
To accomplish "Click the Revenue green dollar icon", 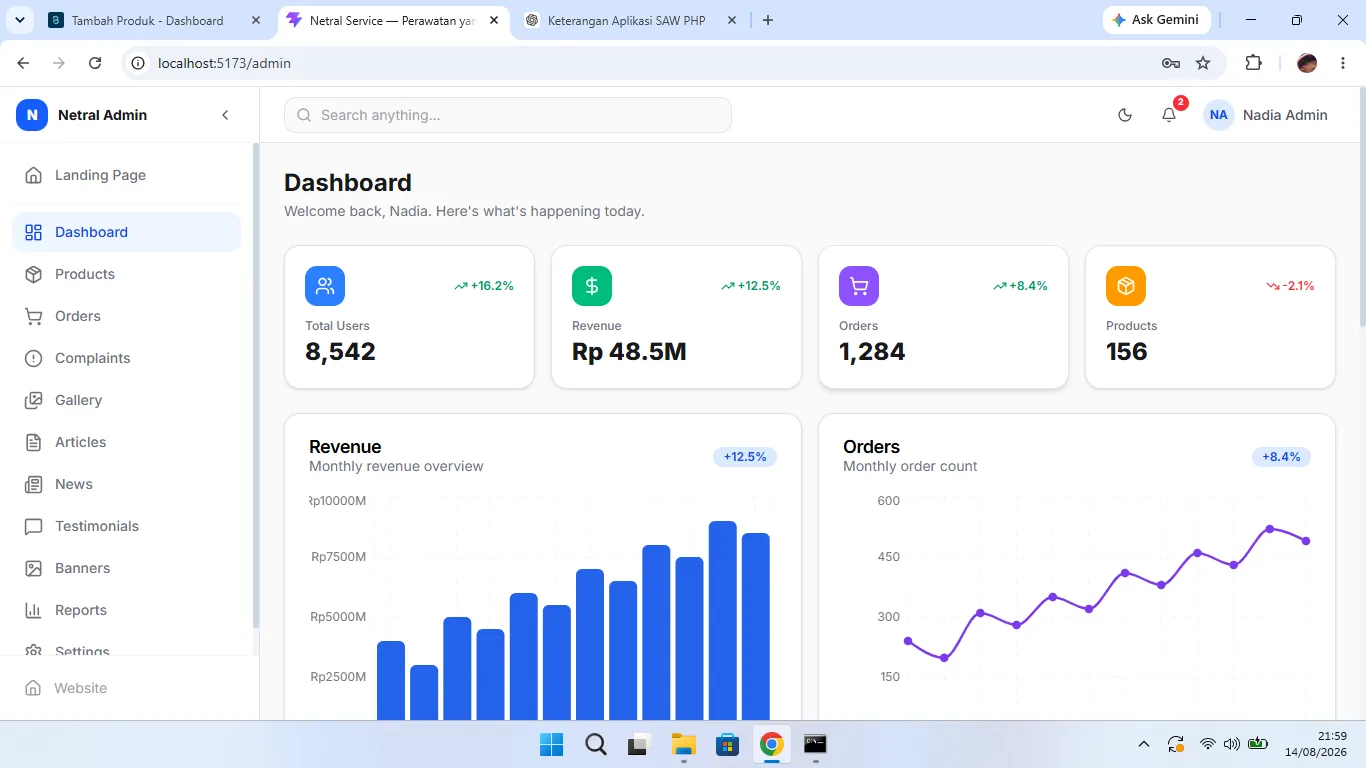I will (x=592, y=286).
